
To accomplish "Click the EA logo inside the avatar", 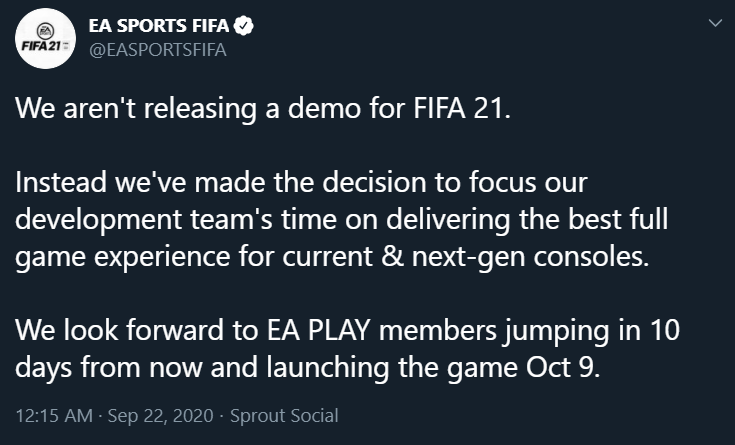I will pos(45,31).
